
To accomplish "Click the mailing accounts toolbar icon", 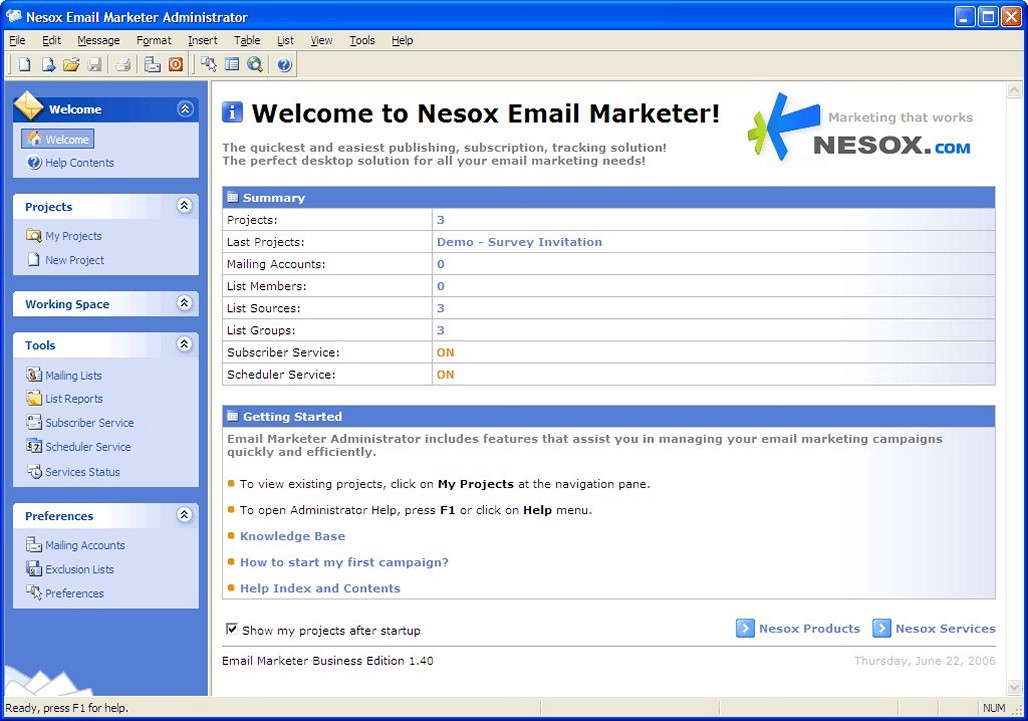I will pos(152,64).
